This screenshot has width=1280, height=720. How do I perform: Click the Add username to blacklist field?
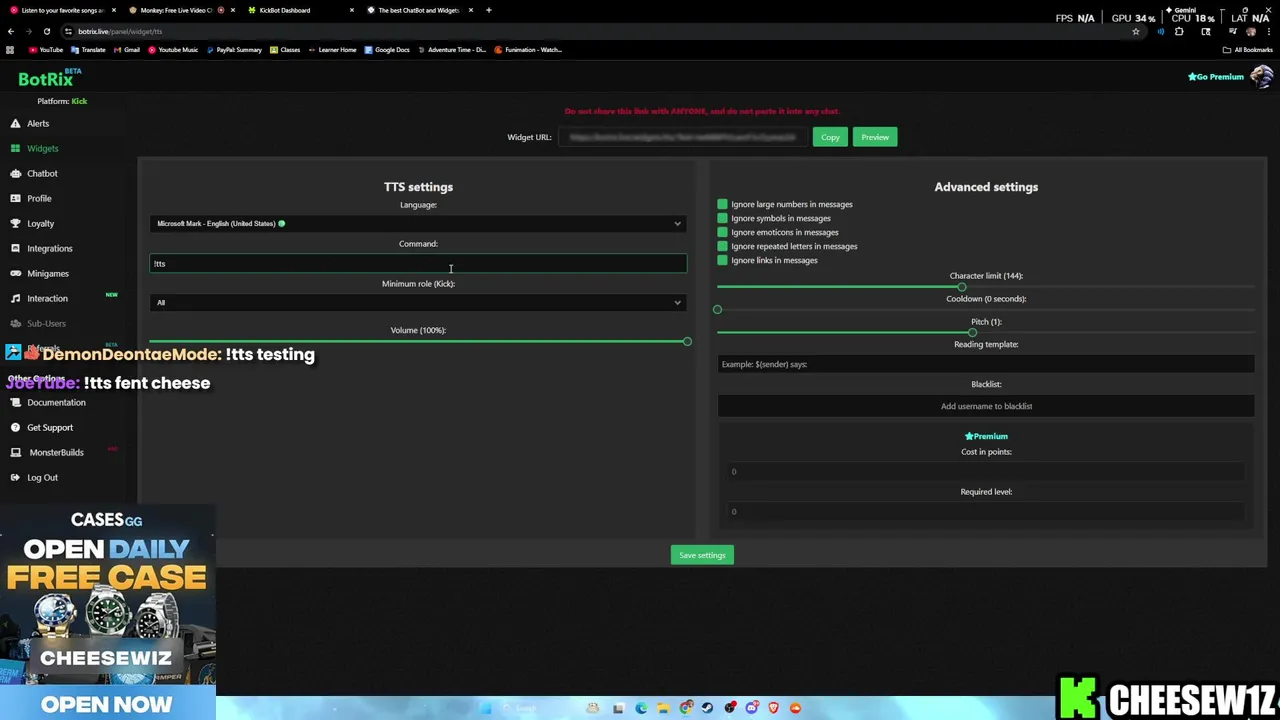tap(985, 407)
